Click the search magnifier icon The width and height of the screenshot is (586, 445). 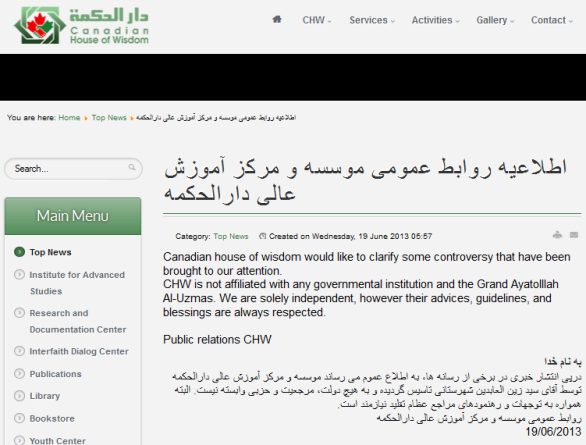pyautogui.click(x=132, y=167)
